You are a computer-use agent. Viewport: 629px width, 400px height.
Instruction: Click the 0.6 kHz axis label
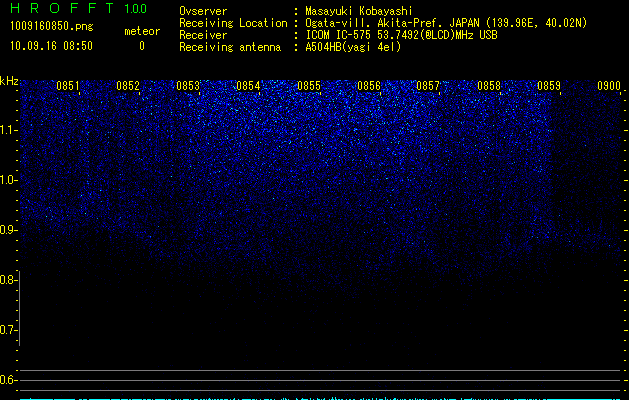click(x=8, y=380)
